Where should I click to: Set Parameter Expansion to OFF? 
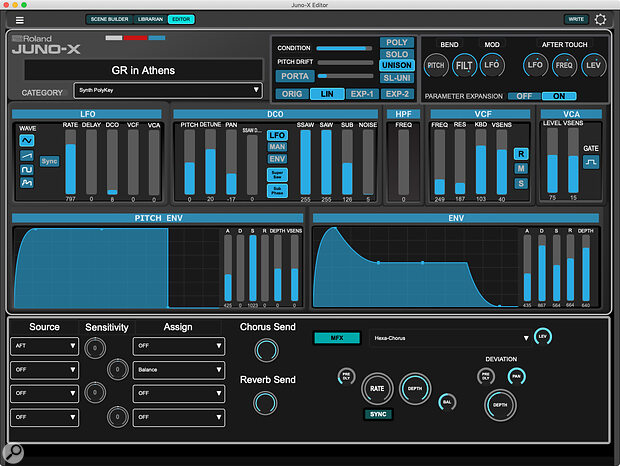pyautogui.click(x=524, y=96)
